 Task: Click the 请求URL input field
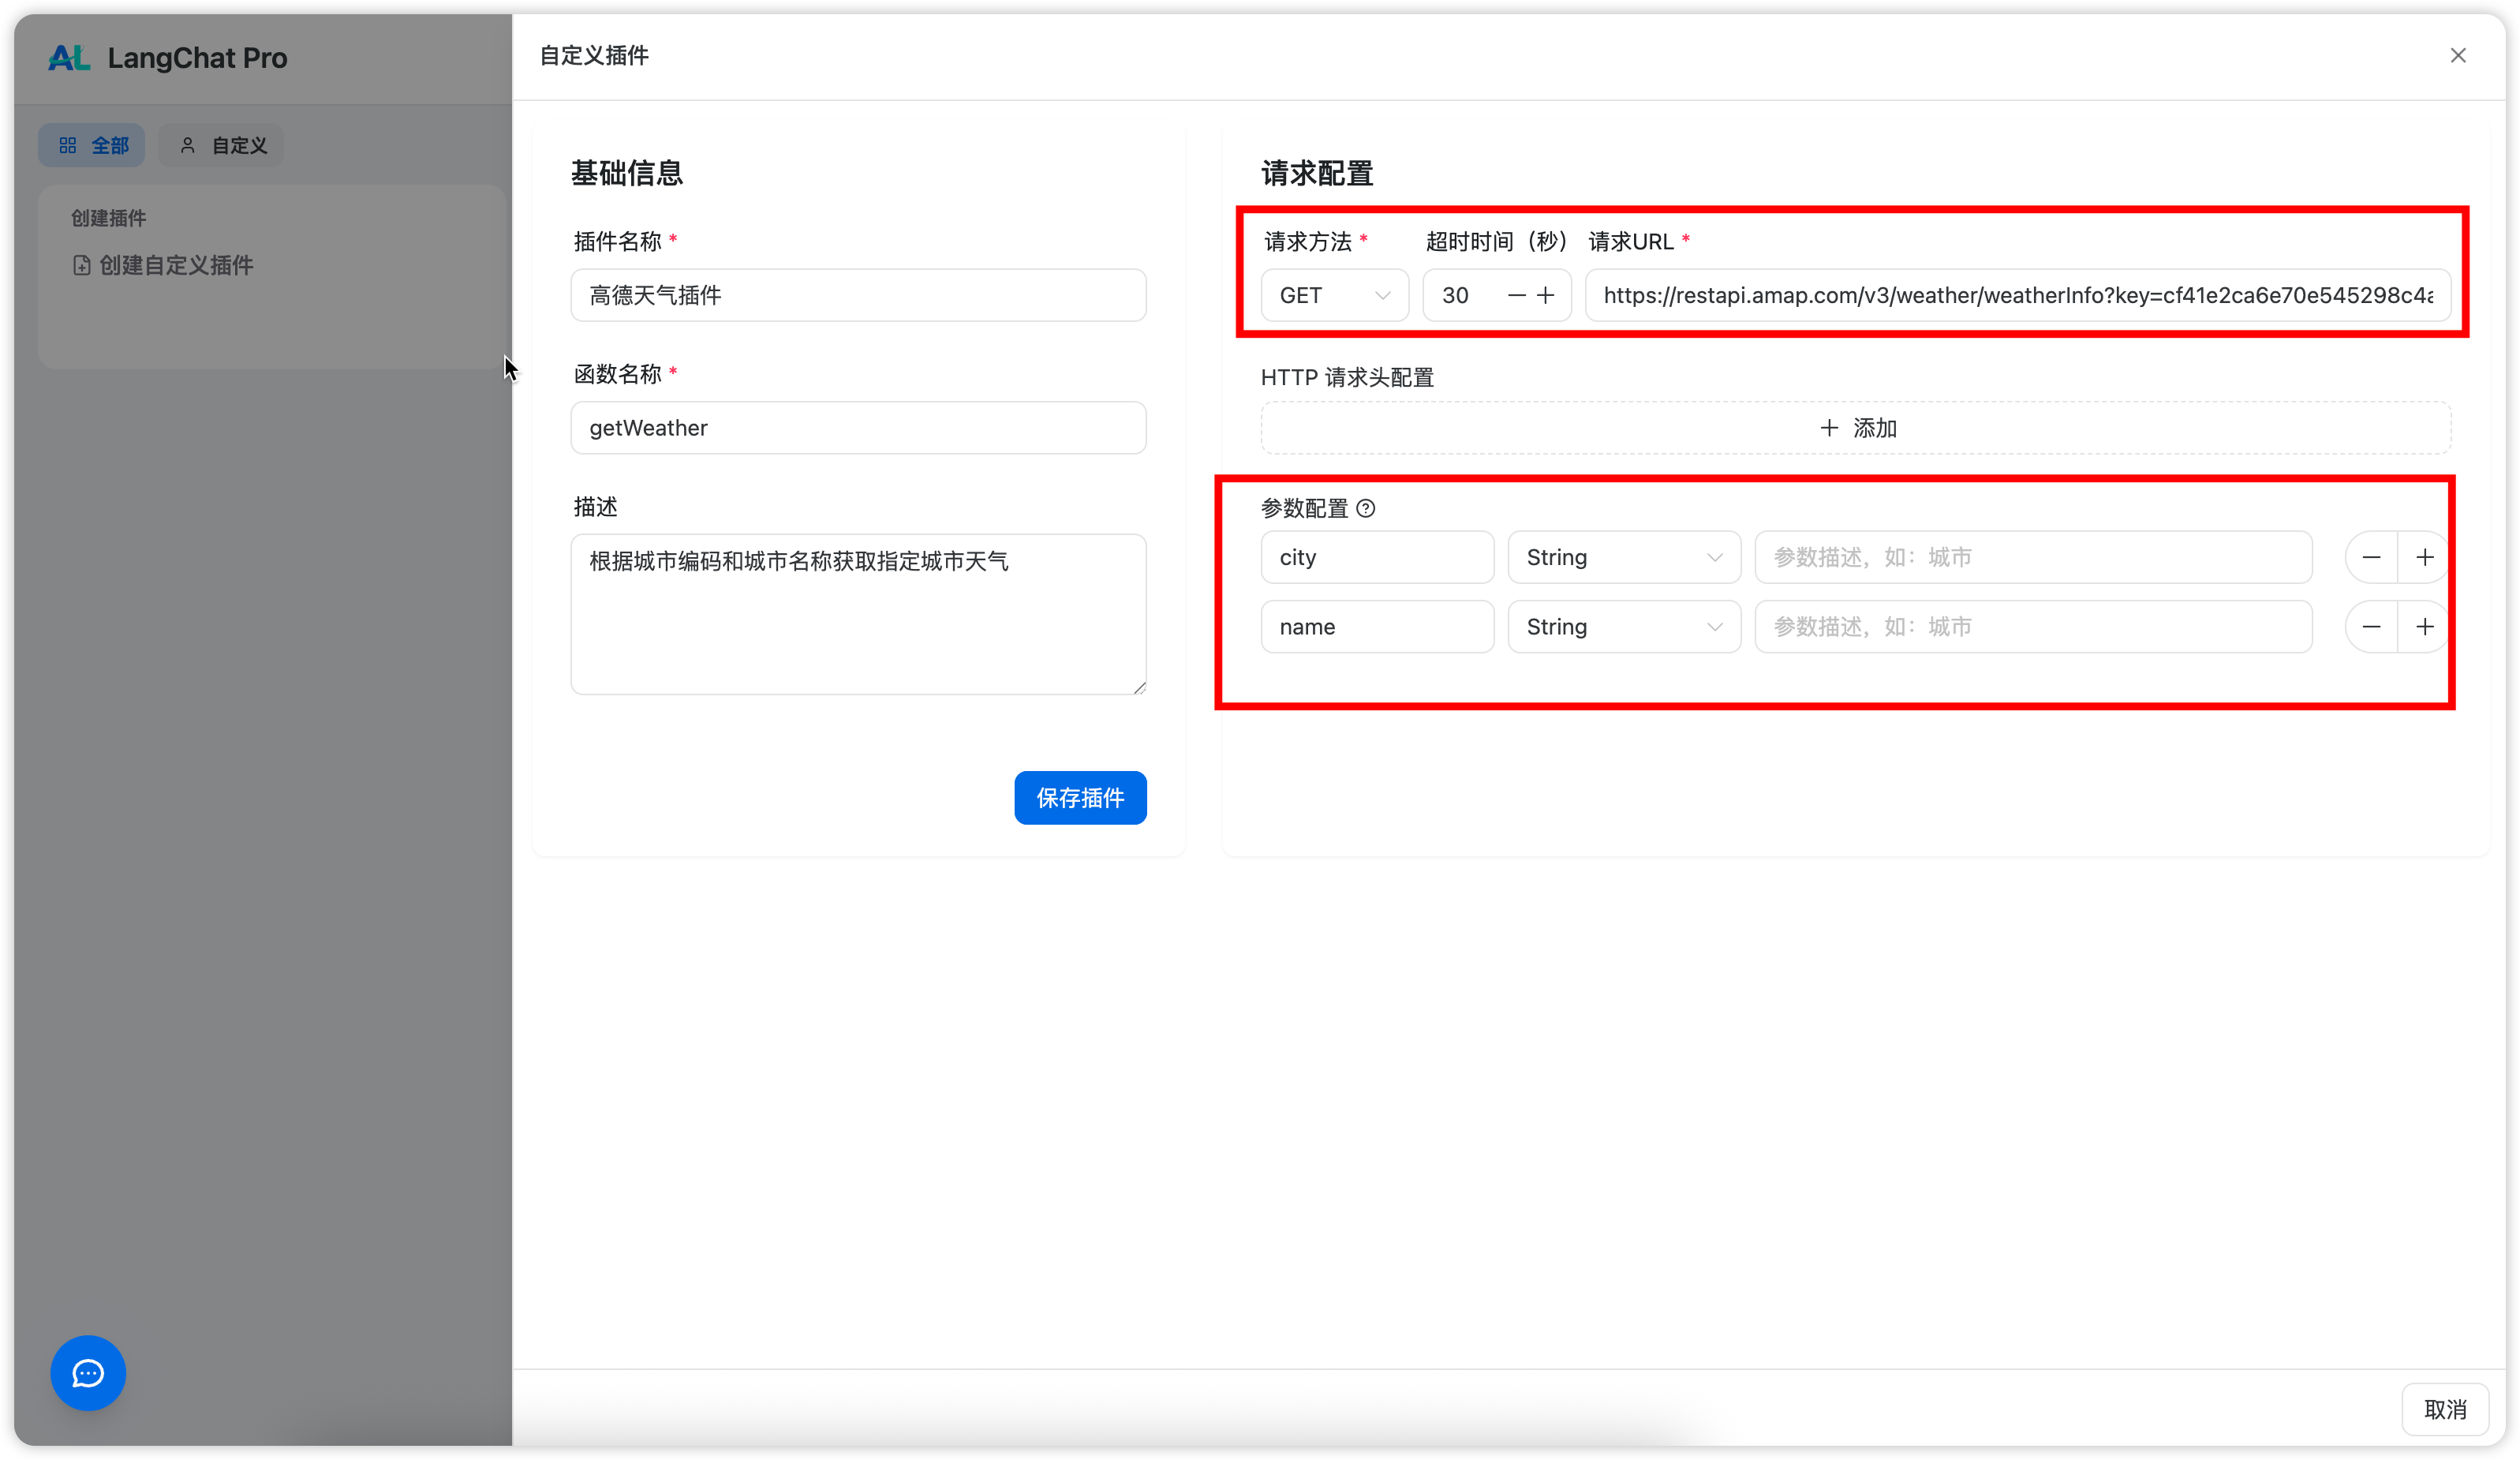tap(2017, 295)
